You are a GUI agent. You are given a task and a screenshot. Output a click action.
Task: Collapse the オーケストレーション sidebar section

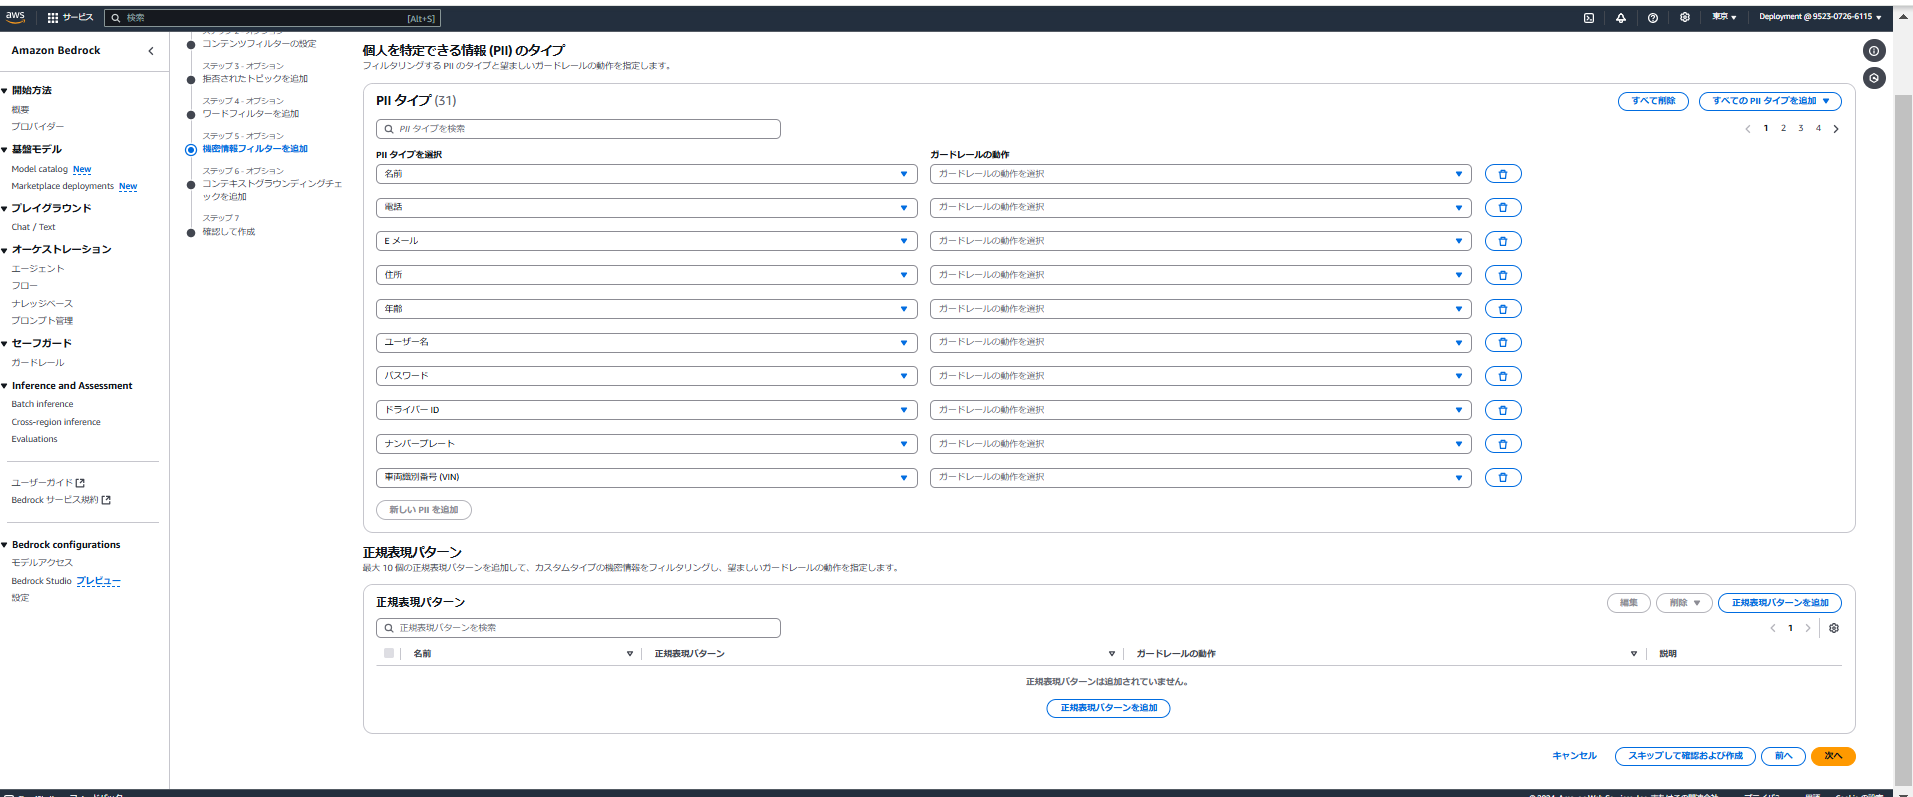[x=5, y=250]
